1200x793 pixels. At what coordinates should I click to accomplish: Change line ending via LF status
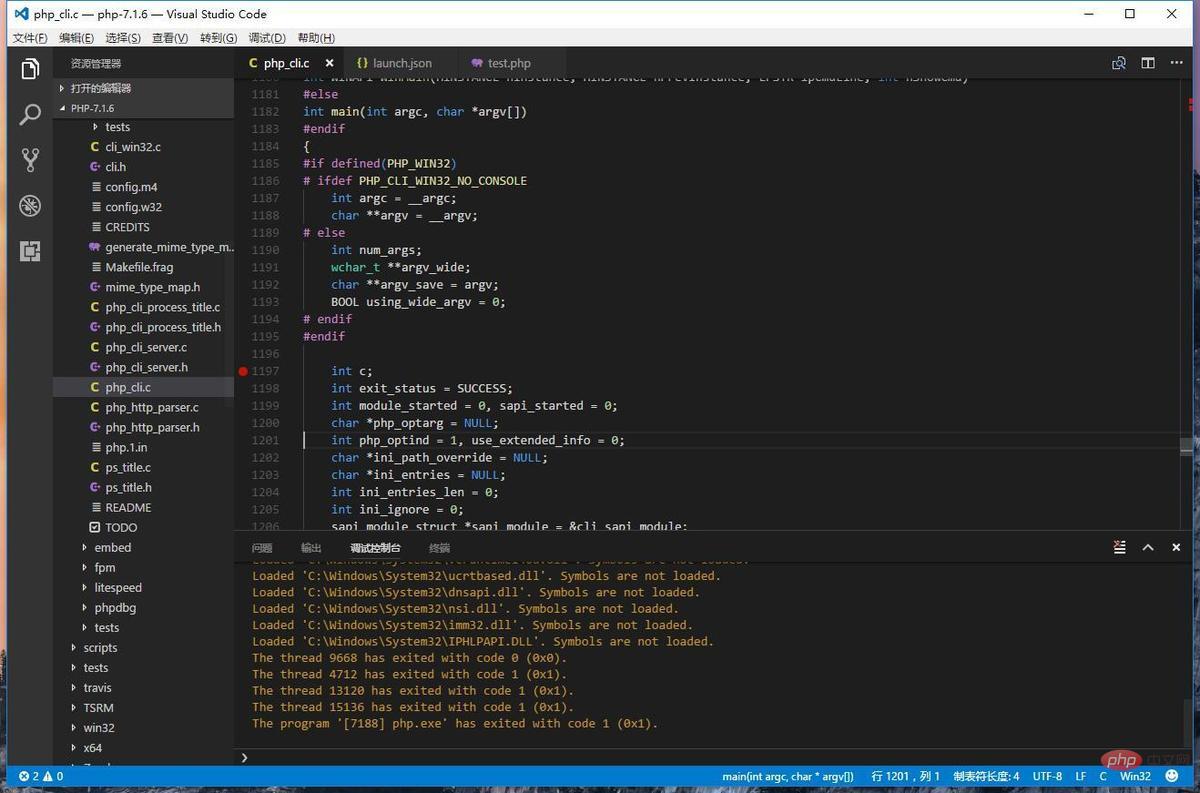(1080, 776)
